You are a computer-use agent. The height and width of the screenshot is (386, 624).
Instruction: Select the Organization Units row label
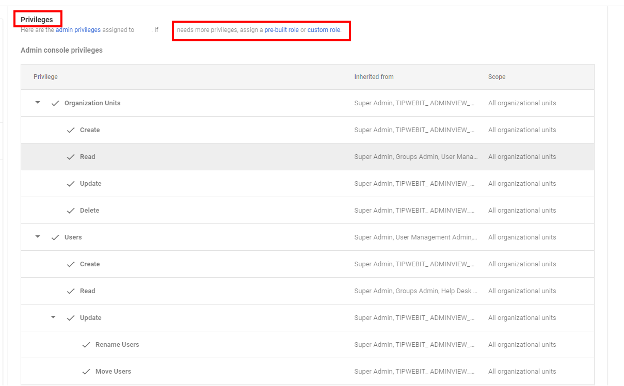pos(92,103)
